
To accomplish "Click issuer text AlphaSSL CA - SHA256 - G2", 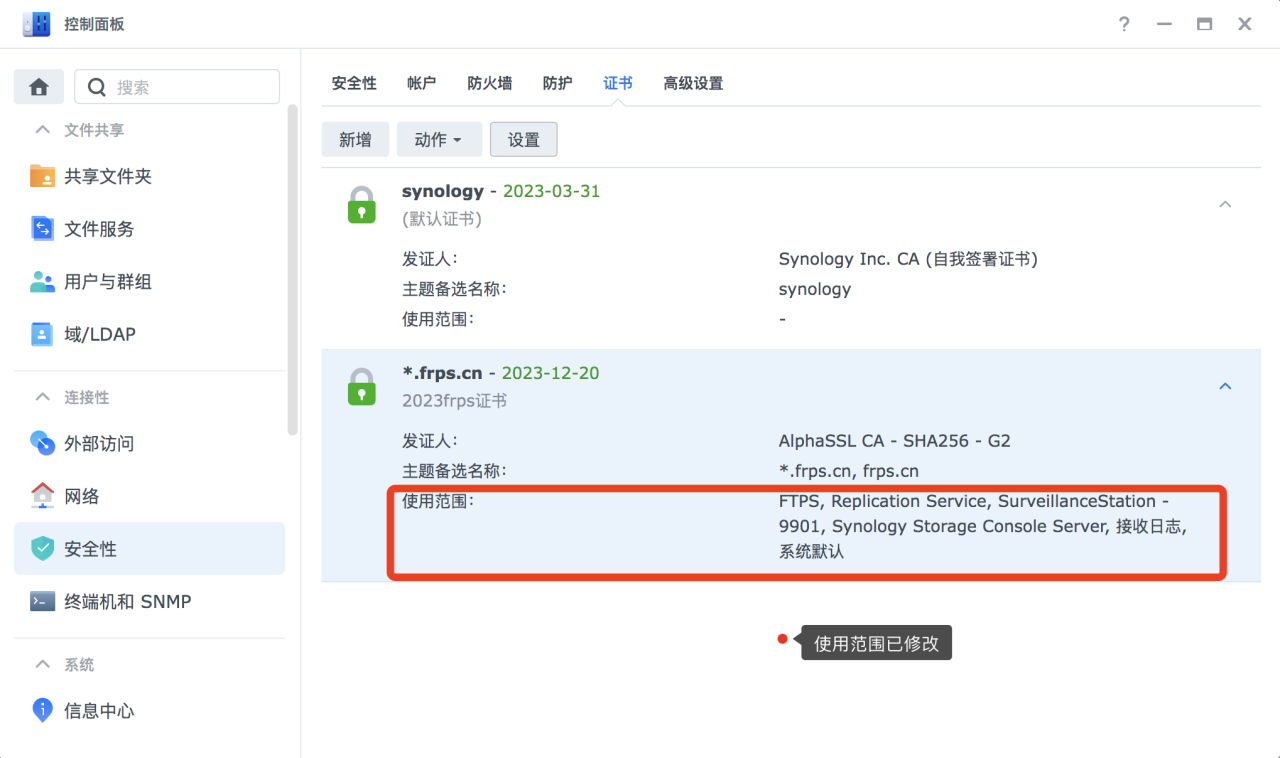I will [895, 441].
